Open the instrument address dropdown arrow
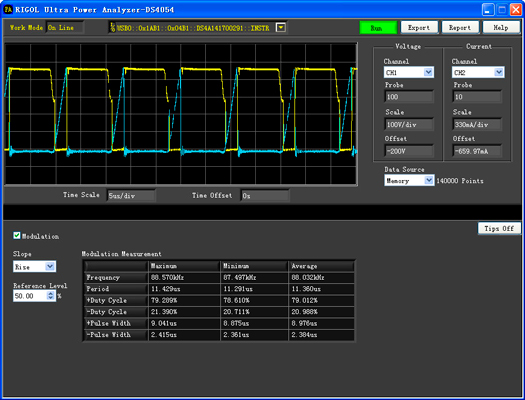 [281, 27]
